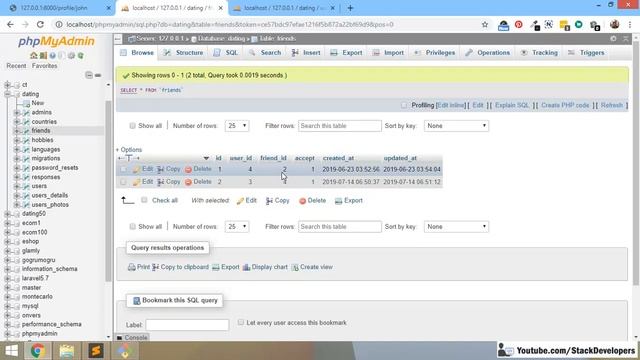Open the phpMyAdmin documentation icon
The image size is (640, 360).
[x=53, y=56]
